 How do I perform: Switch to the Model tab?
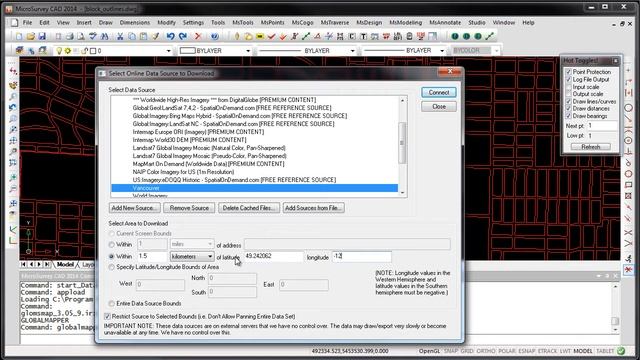65,264
